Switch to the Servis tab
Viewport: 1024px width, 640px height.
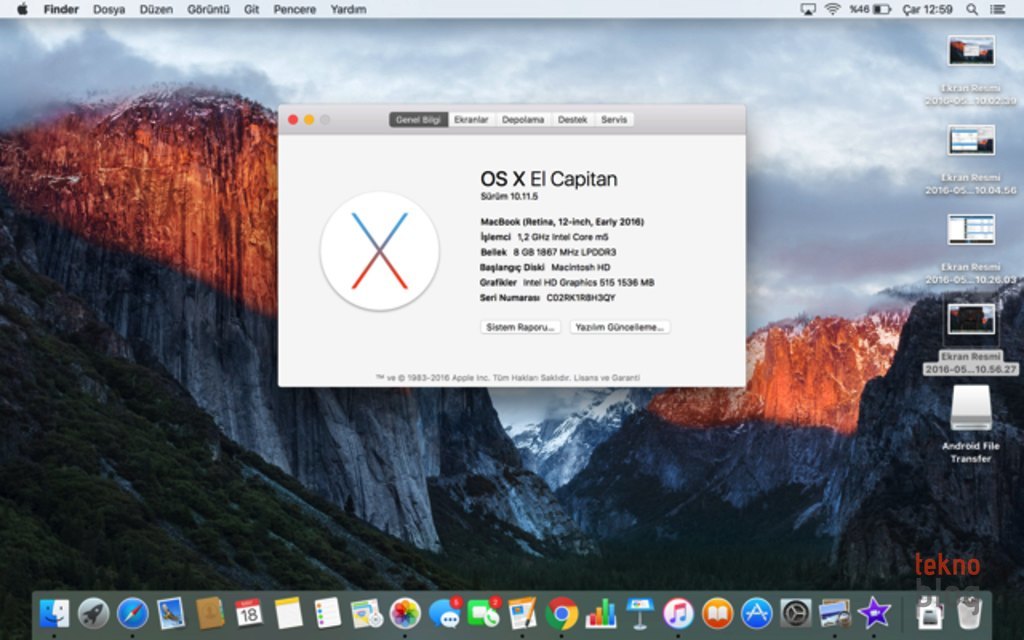[x=614, y=120]
